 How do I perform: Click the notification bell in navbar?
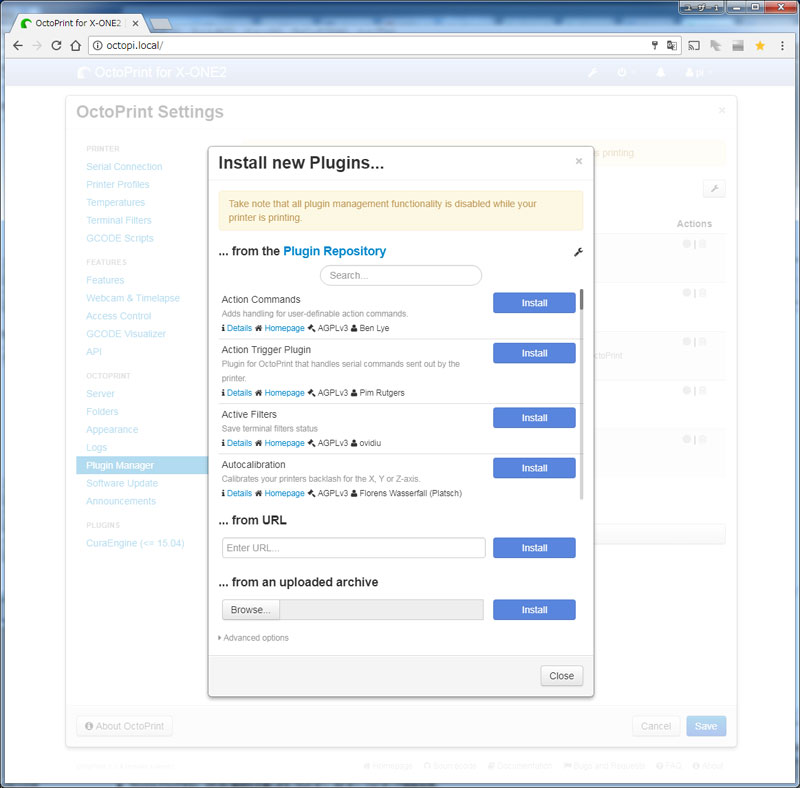click(660, 72)
